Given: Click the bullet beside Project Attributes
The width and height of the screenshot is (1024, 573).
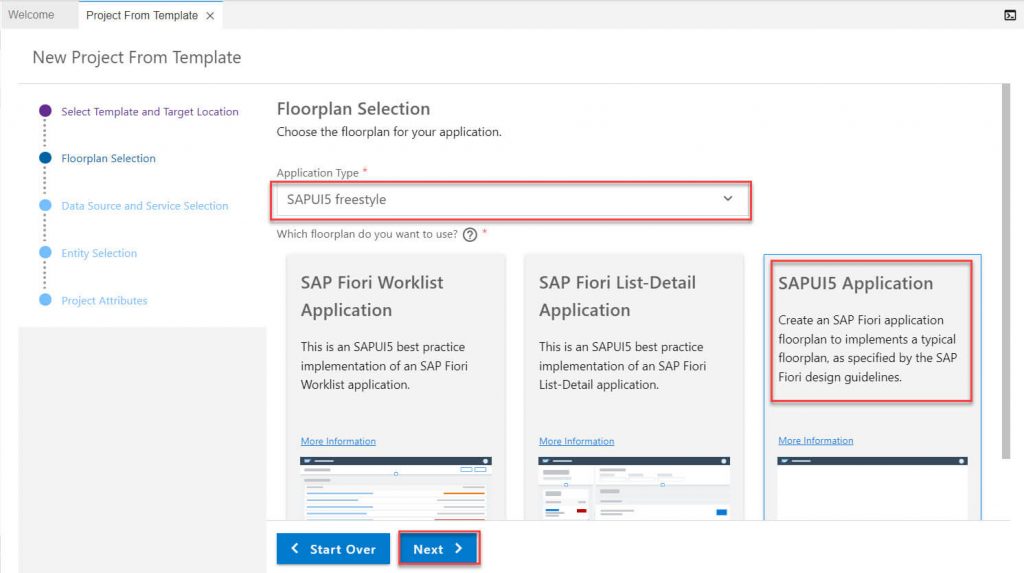Looking at the screenshot, I should click(x=45, y=300).
